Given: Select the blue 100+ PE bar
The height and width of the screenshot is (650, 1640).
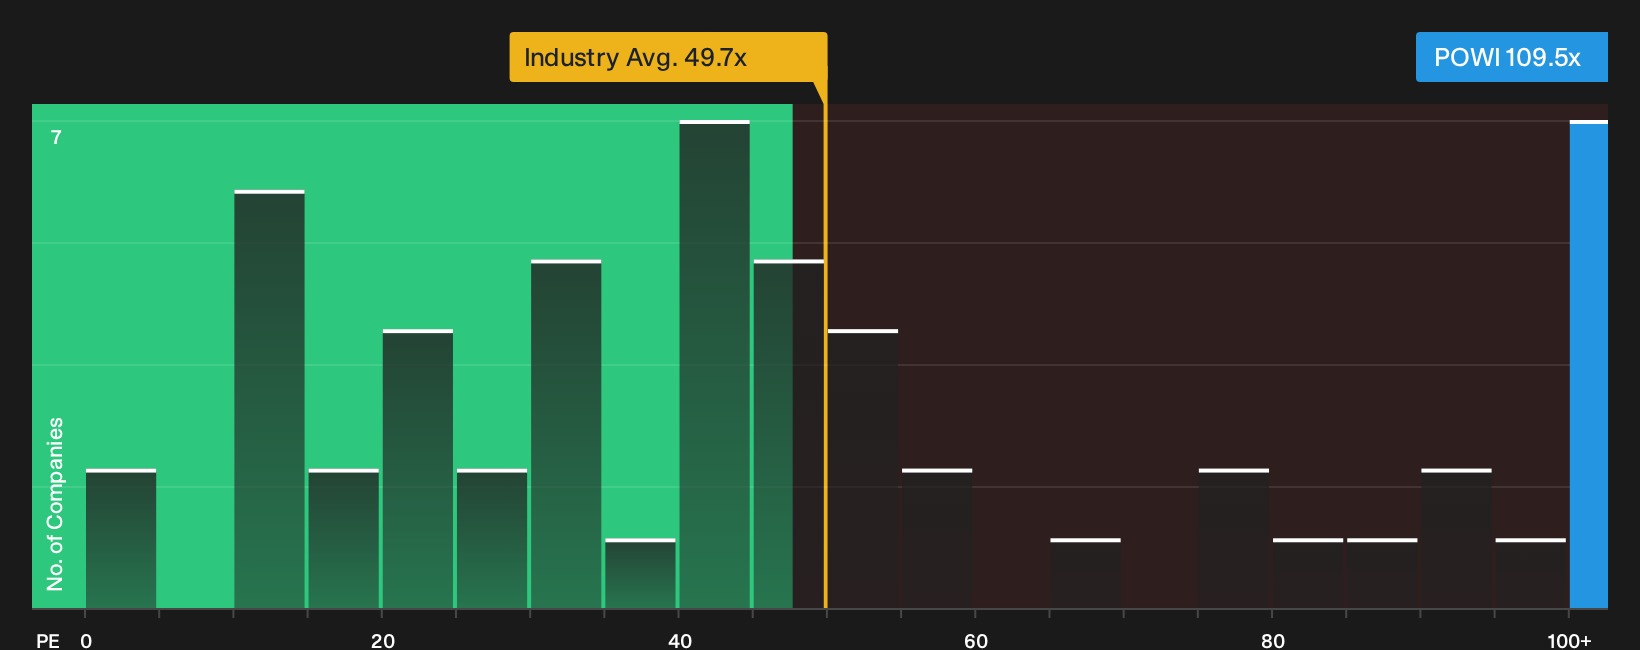Looking at the screenshot, I should point(1588,364).
